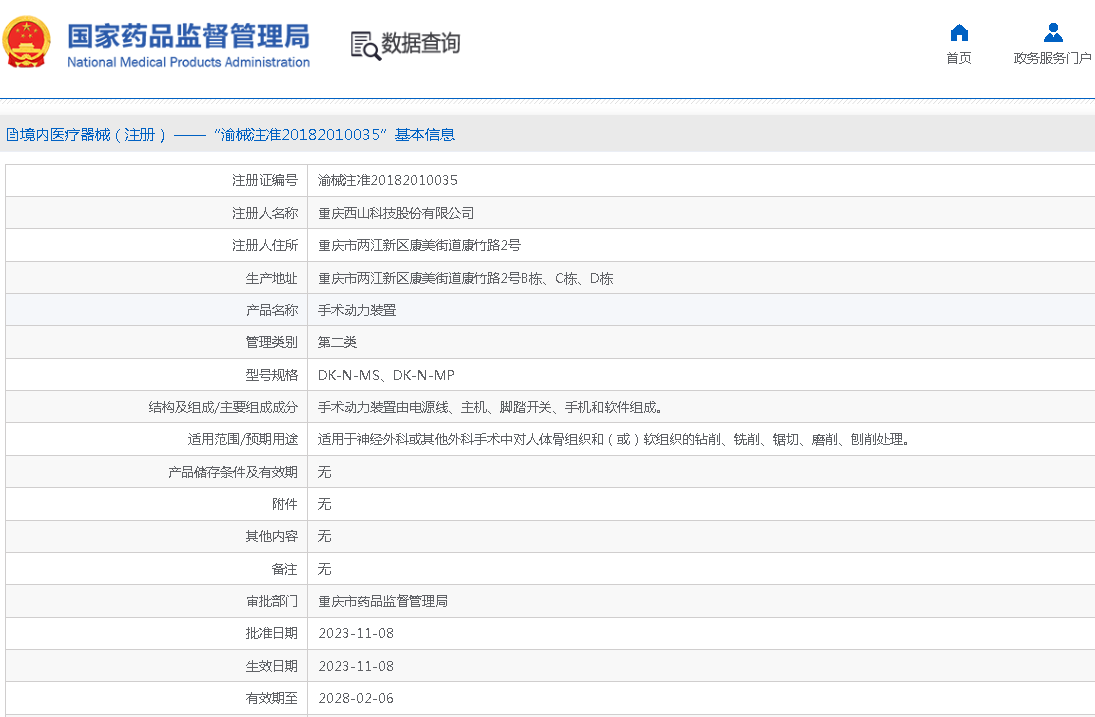Click the 政务服务门户 person icon

pos(1052,32)
